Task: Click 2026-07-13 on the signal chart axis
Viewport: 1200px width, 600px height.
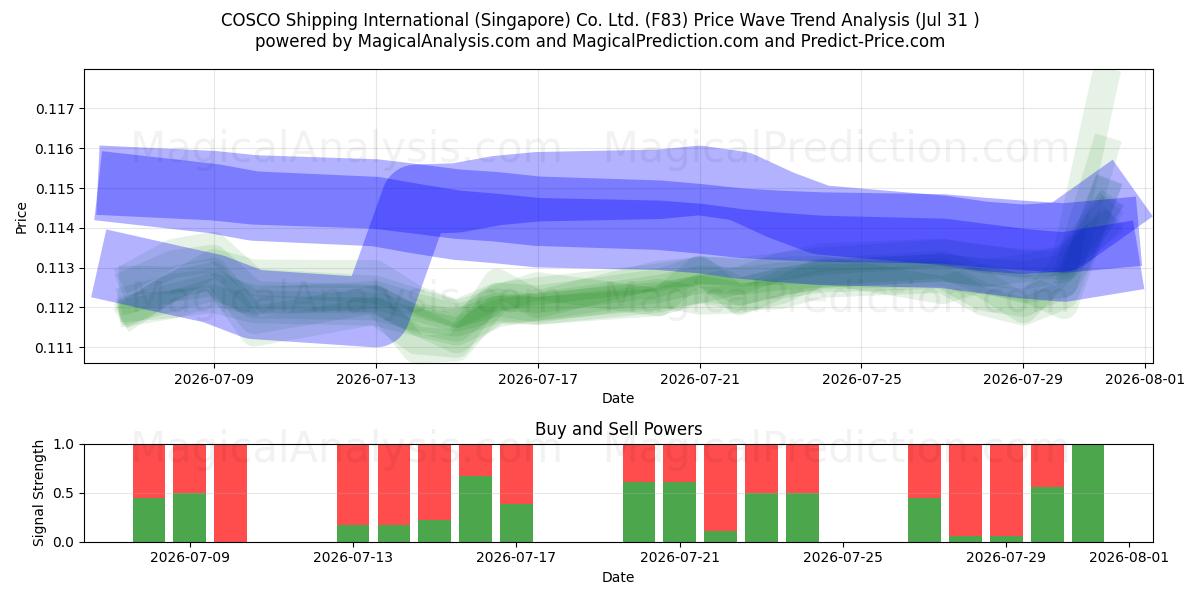Action: [353, 559]
